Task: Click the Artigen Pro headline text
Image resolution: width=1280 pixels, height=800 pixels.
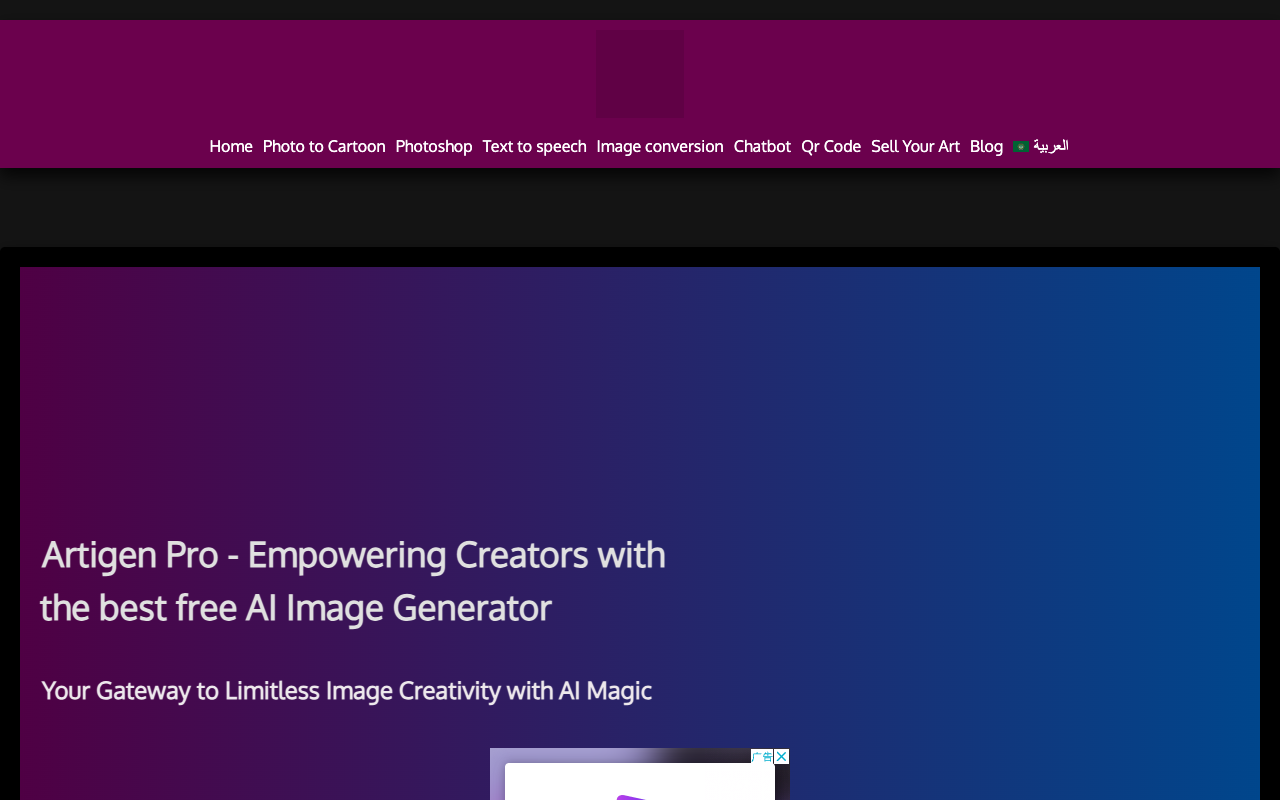Action: pyautogui.click(x=353, y=581)
